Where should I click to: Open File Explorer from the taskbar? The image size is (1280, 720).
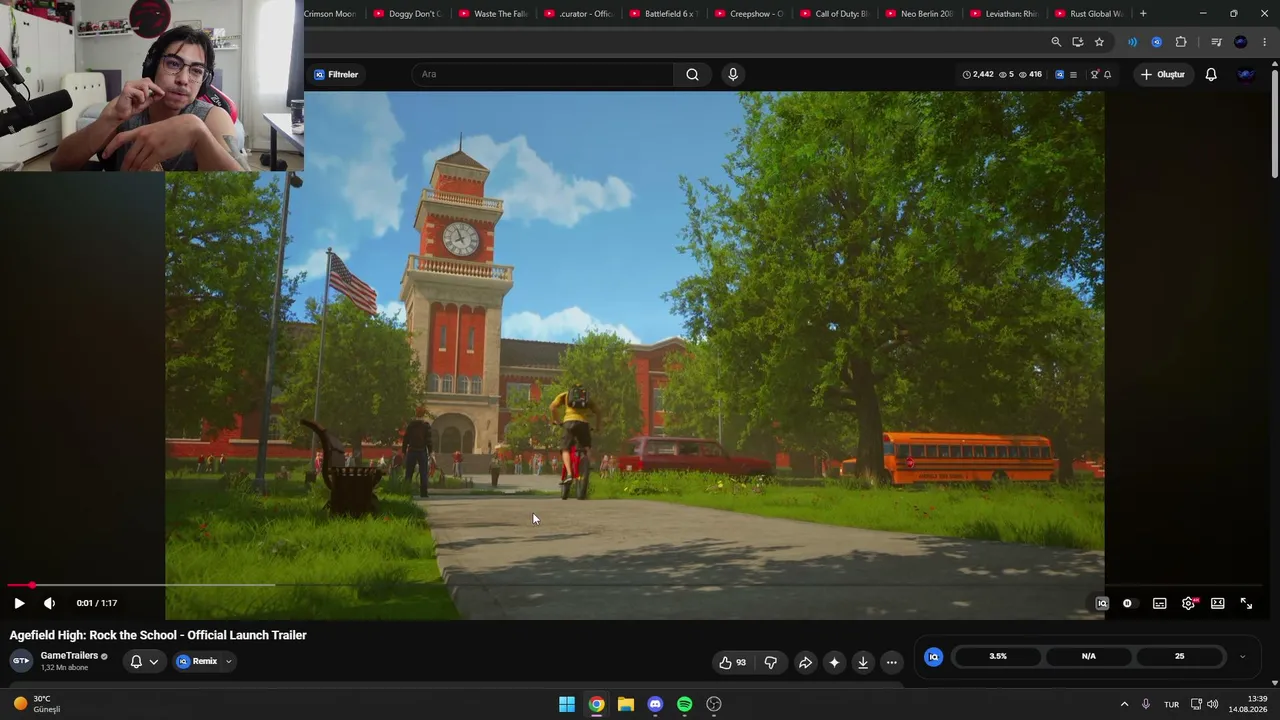[626, 704]
